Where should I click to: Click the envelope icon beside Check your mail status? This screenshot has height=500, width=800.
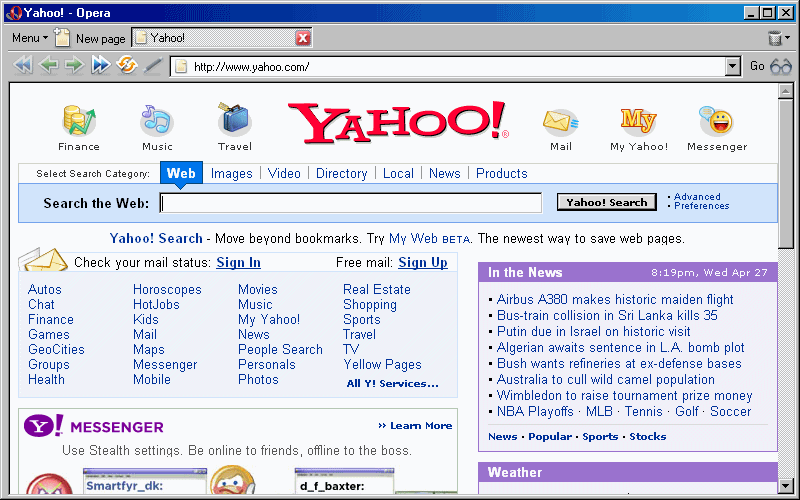(43, 260)
